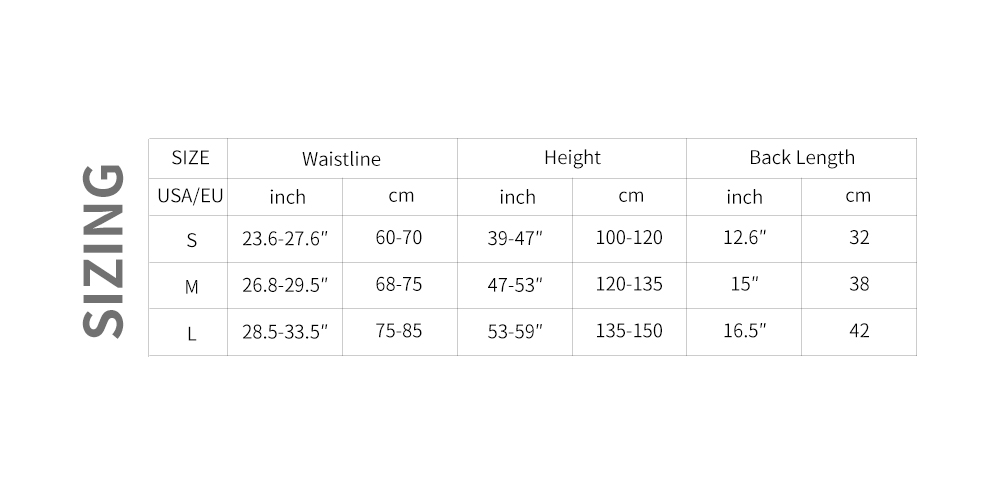1000x495 pixels.
Task: Select the 120-135 height cm cell
Action: [629, 285]
